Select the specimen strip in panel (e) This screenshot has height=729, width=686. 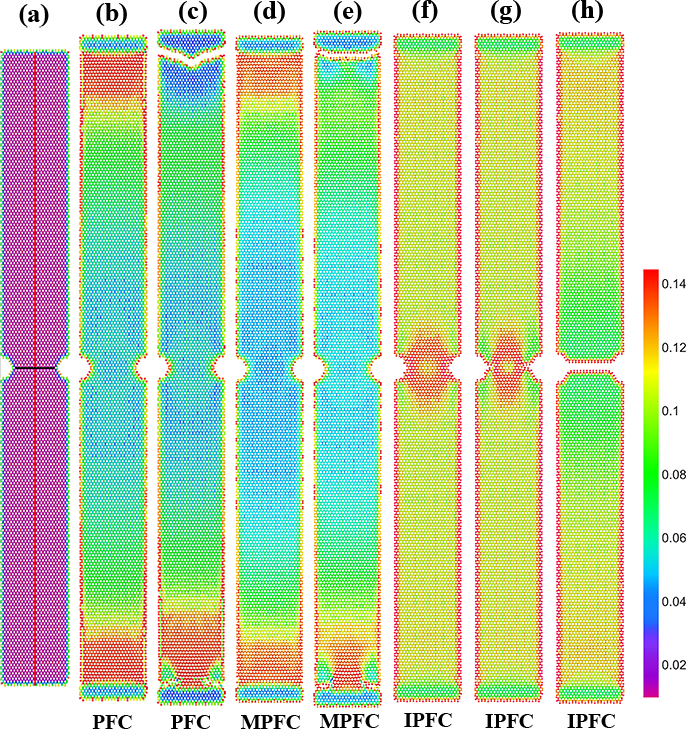(x=347, y=369)
